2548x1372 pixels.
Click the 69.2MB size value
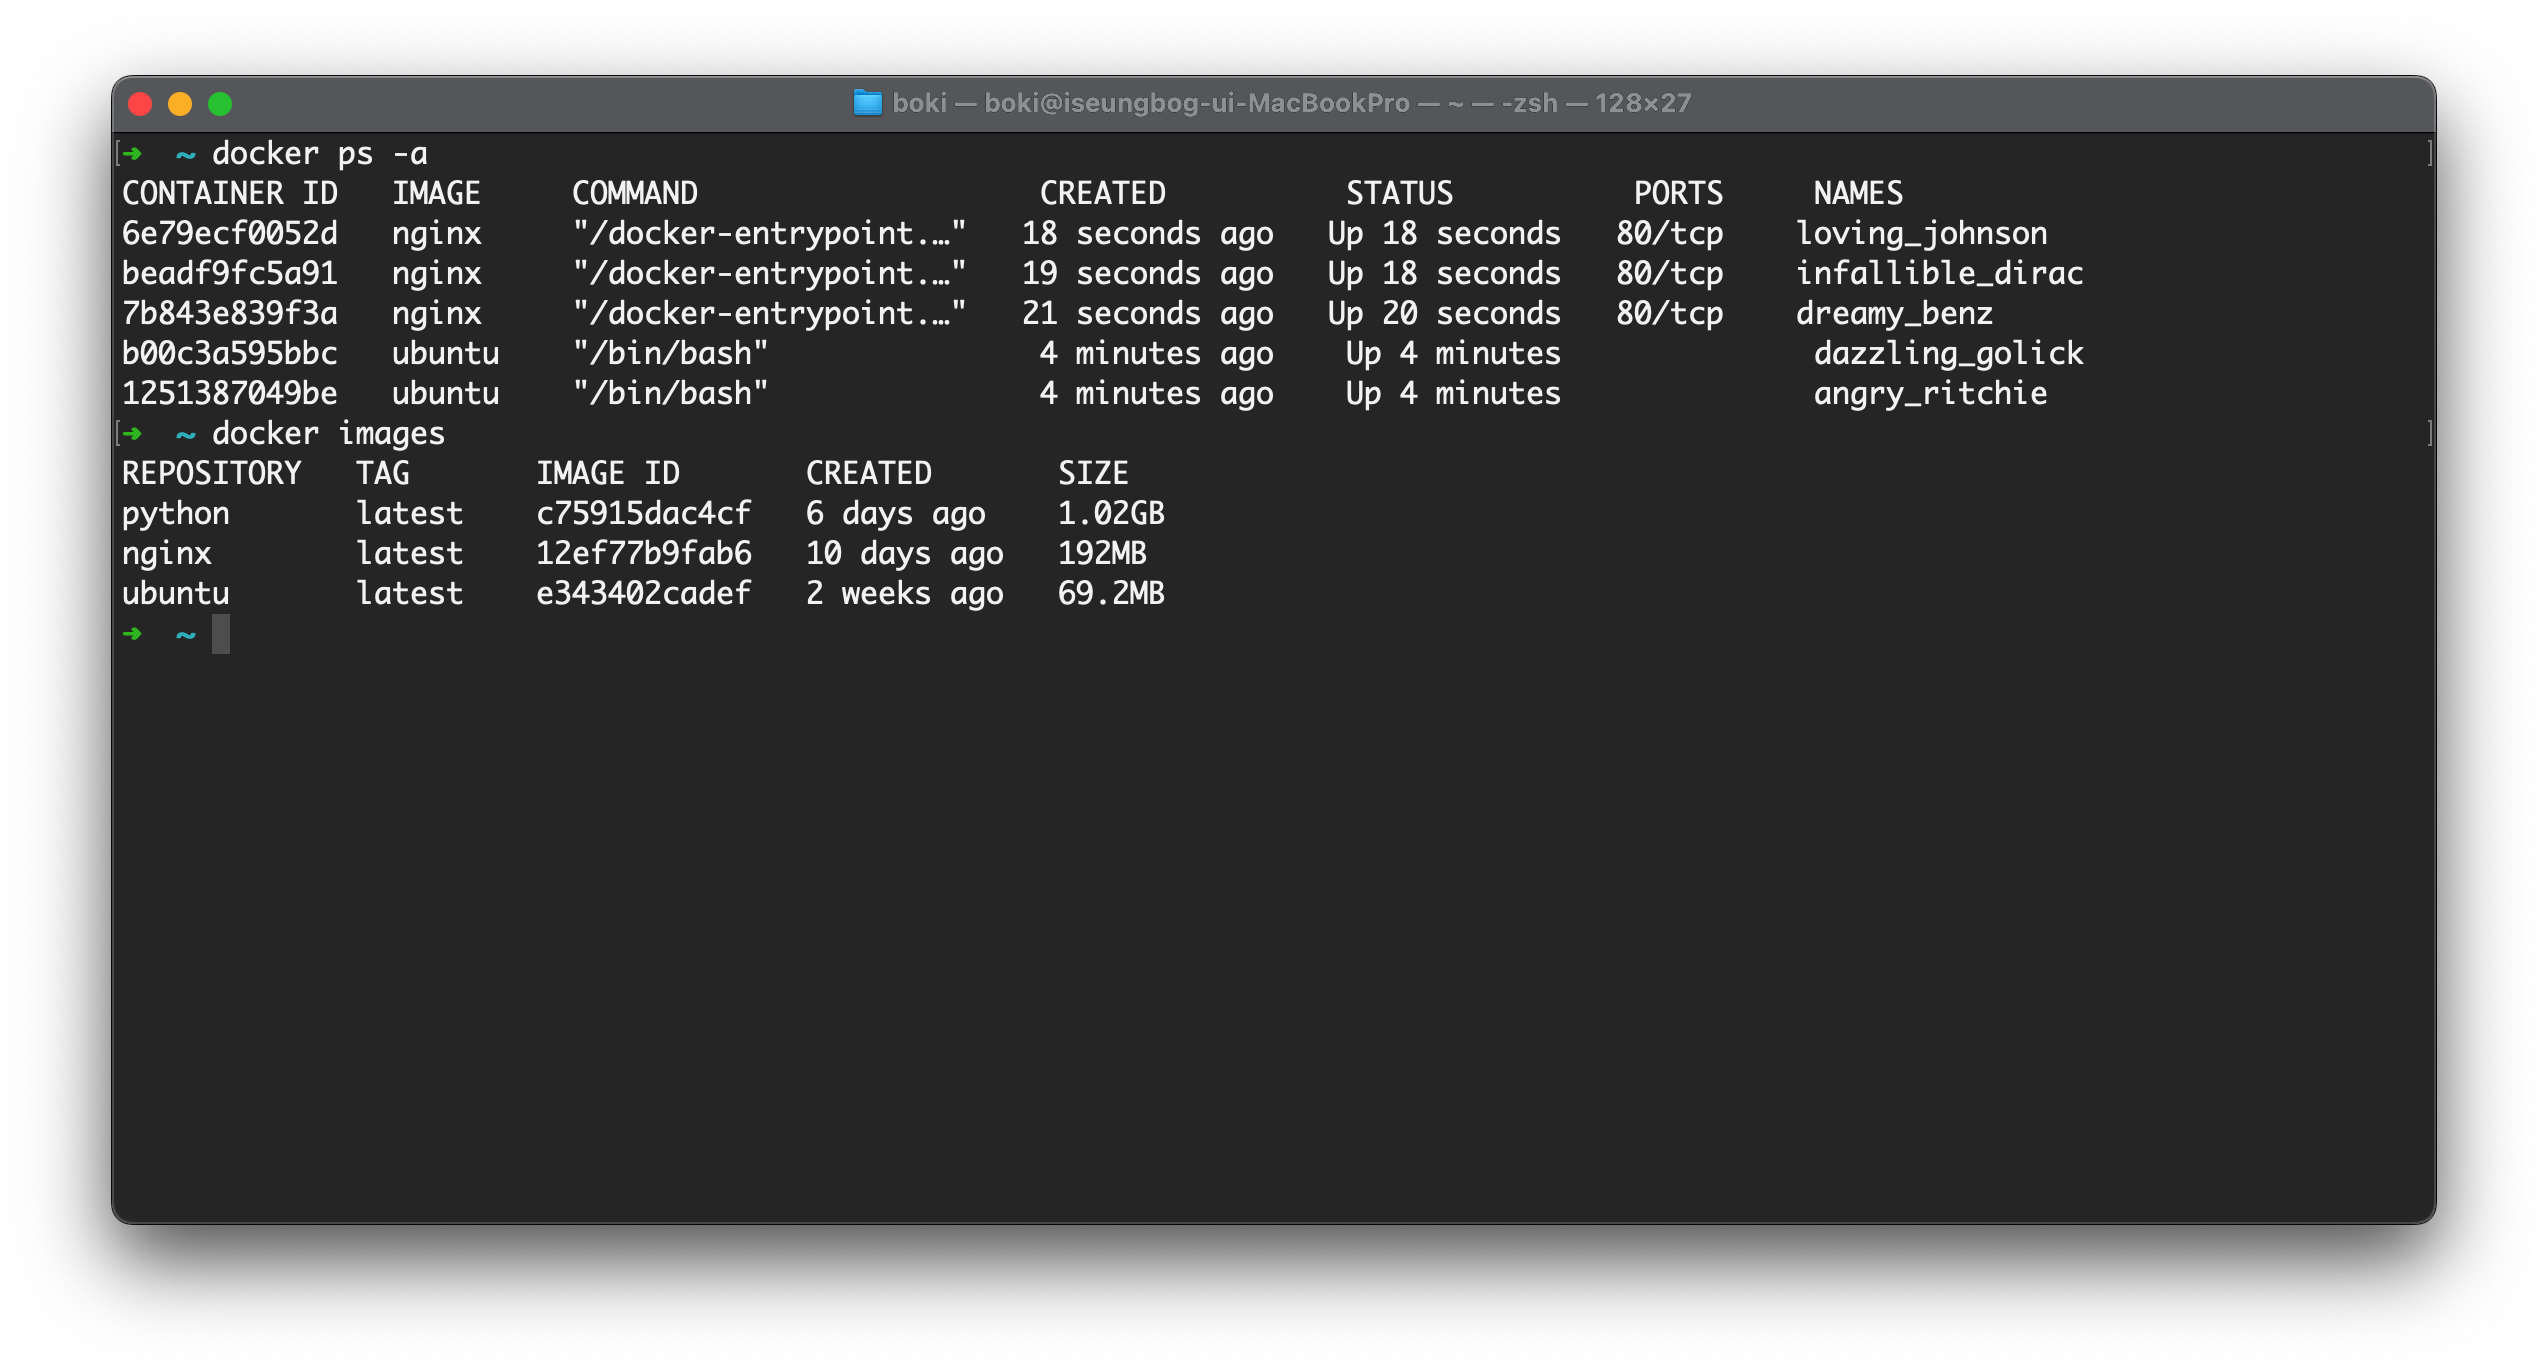point(1111,593)
